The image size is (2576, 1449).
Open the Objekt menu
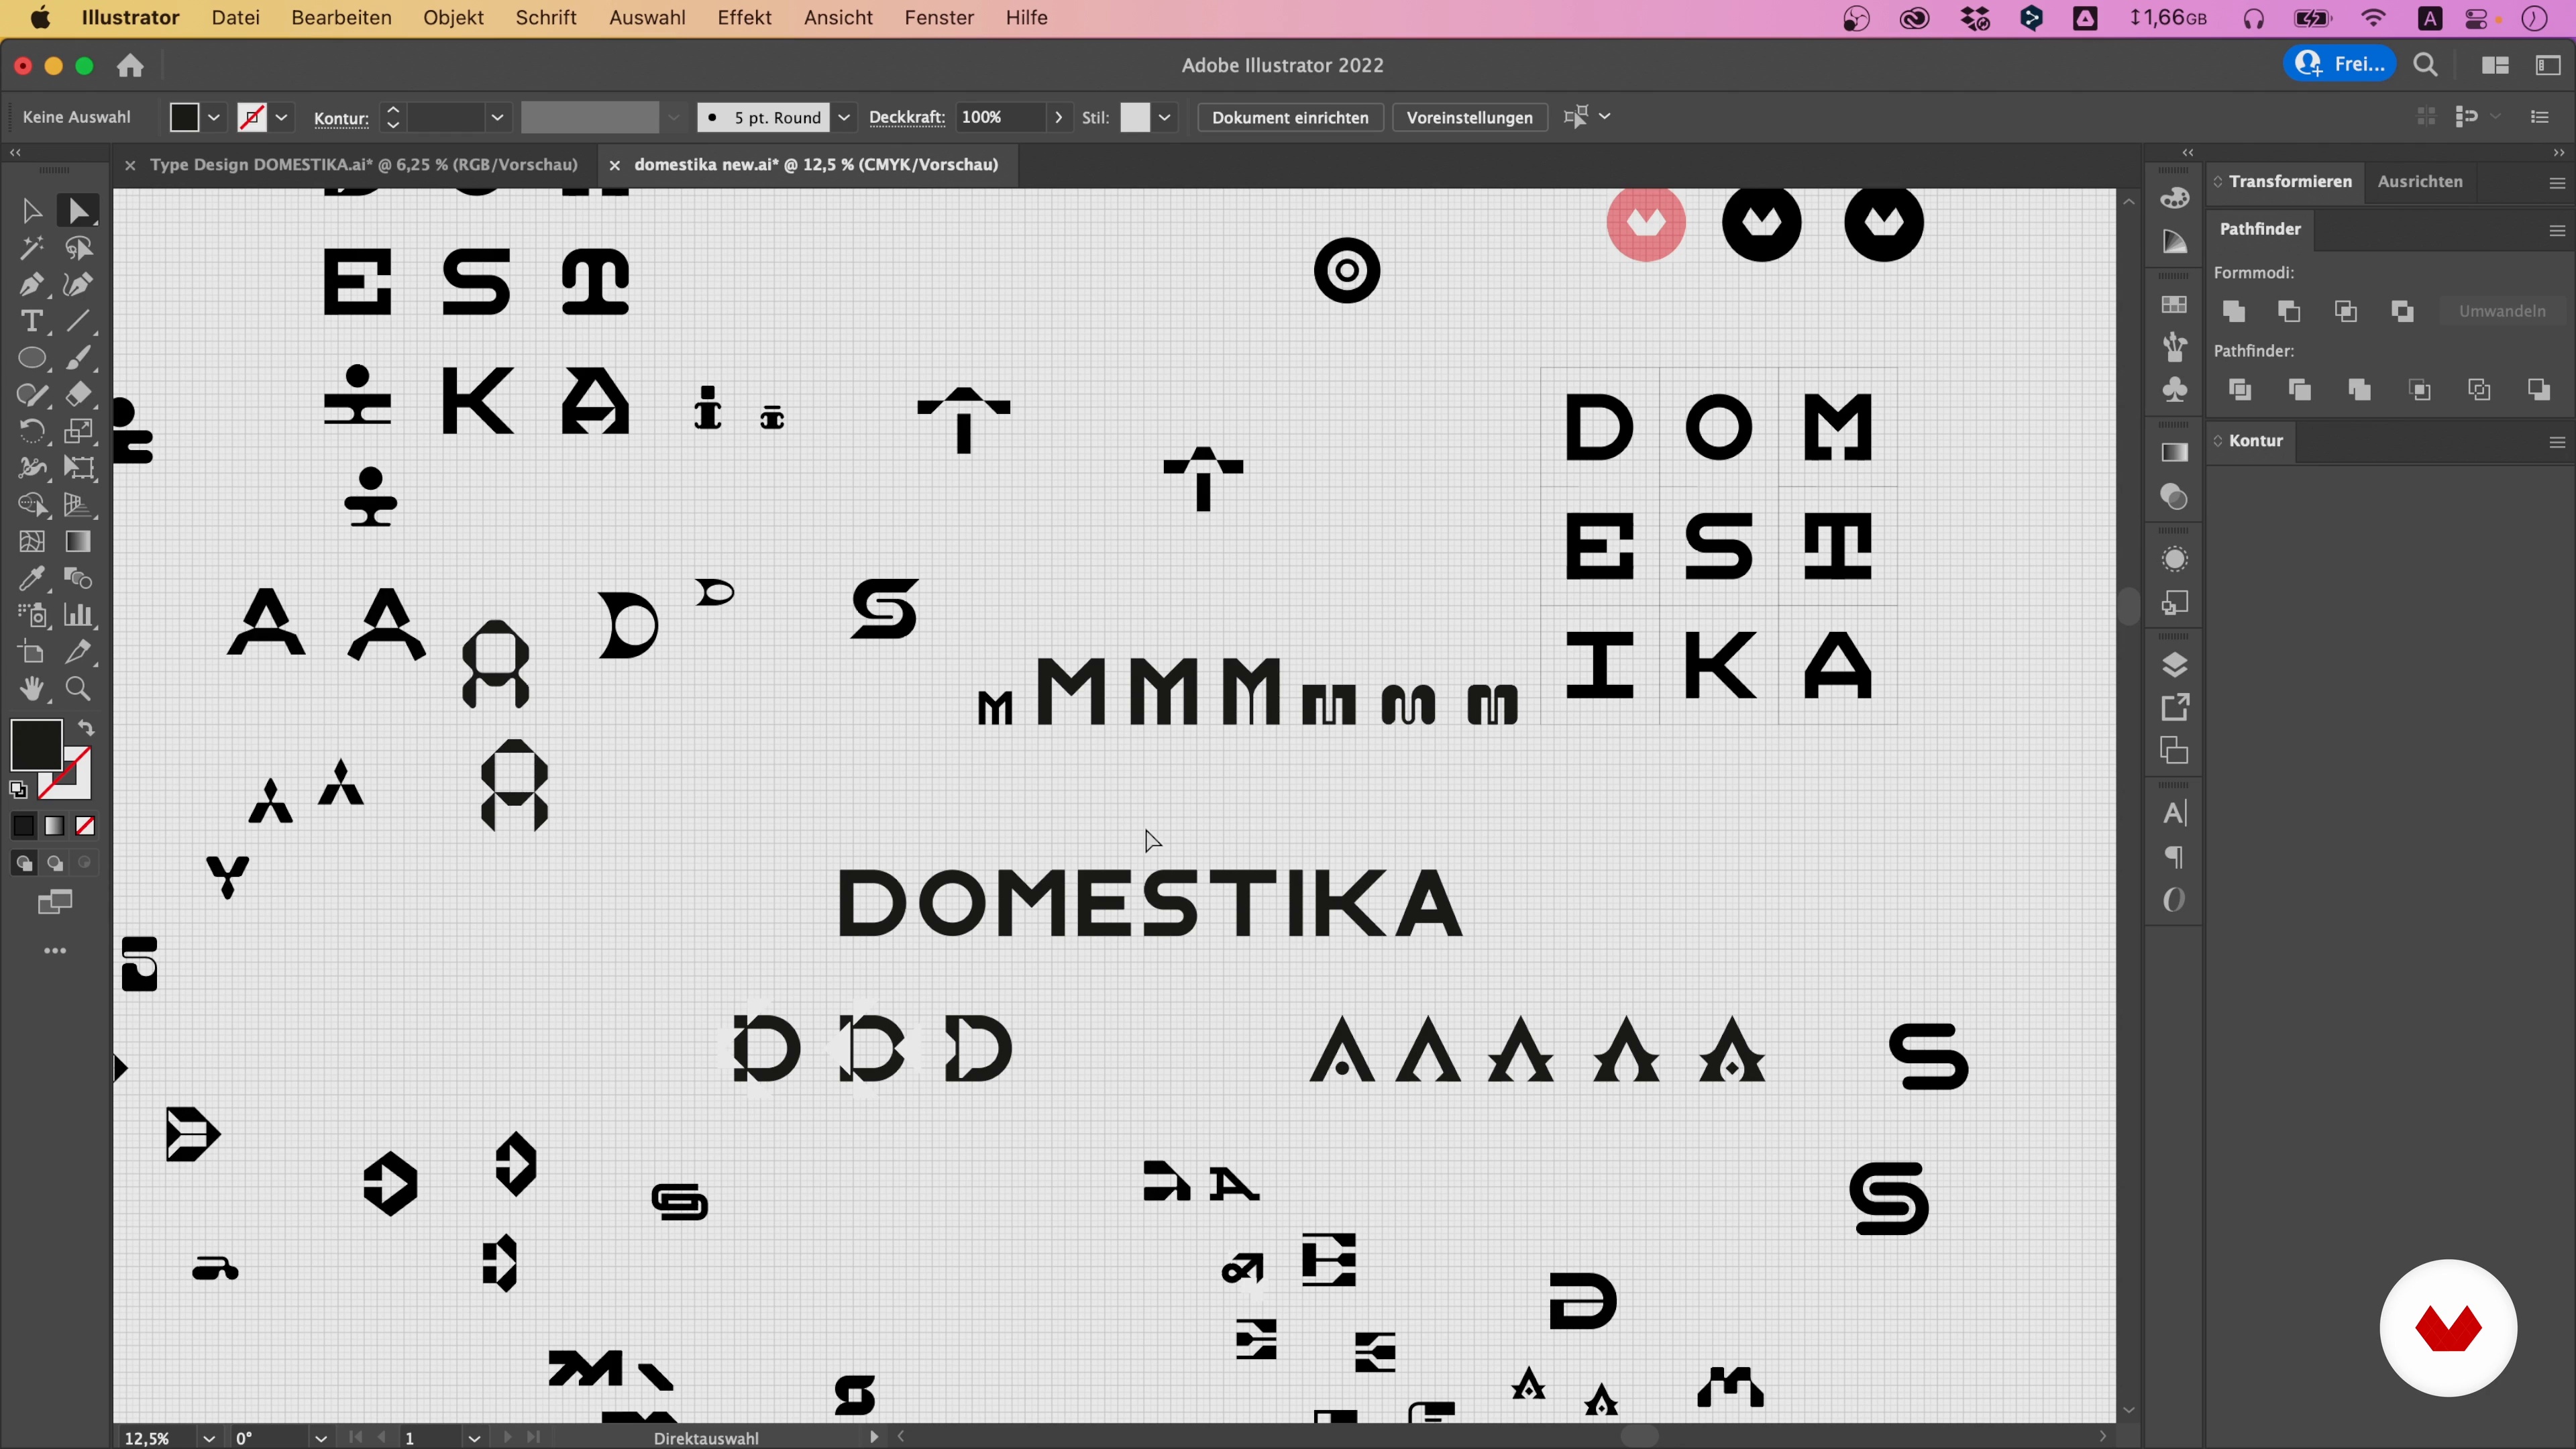coord(453,18)
